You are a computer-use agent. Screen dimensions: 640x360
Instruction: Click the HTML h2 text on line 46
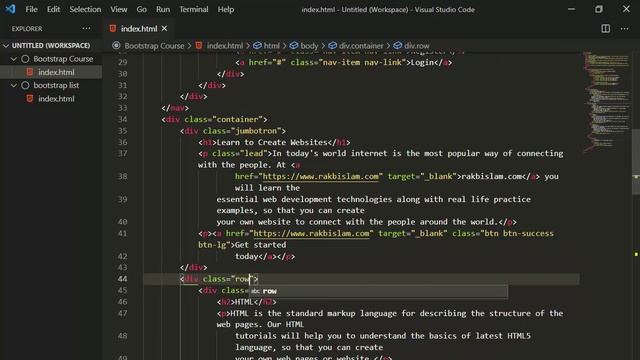tap(244, 302)
